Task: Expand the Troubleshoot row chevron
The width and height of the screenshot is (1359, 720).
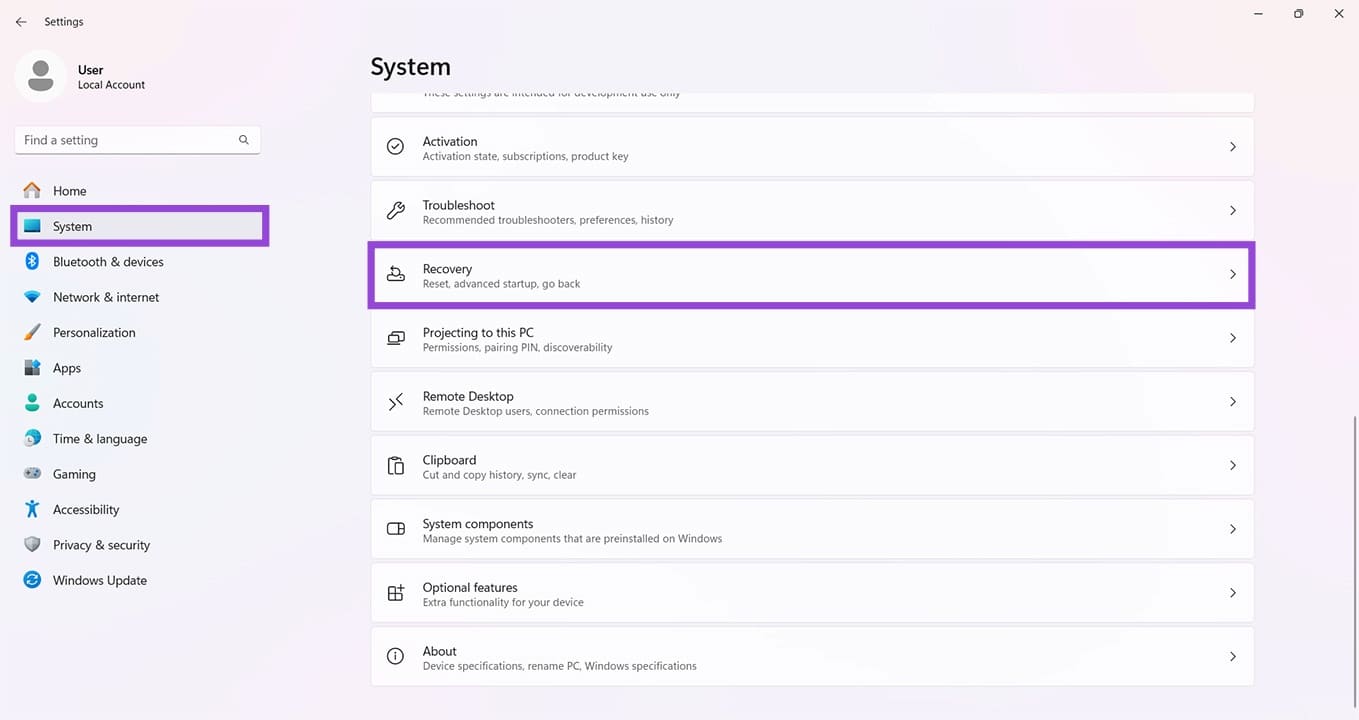Action: point(1232,211)
